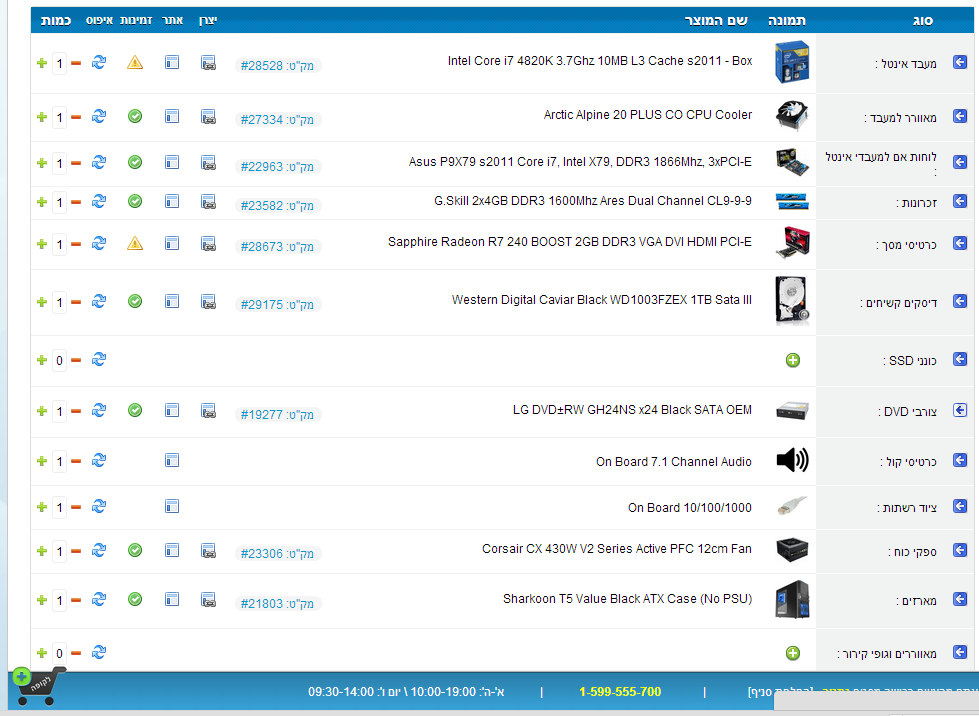Open site page icon for Intel Core i7 row
Viewport: 979px width, 716px height.
[x=172, y=62]
